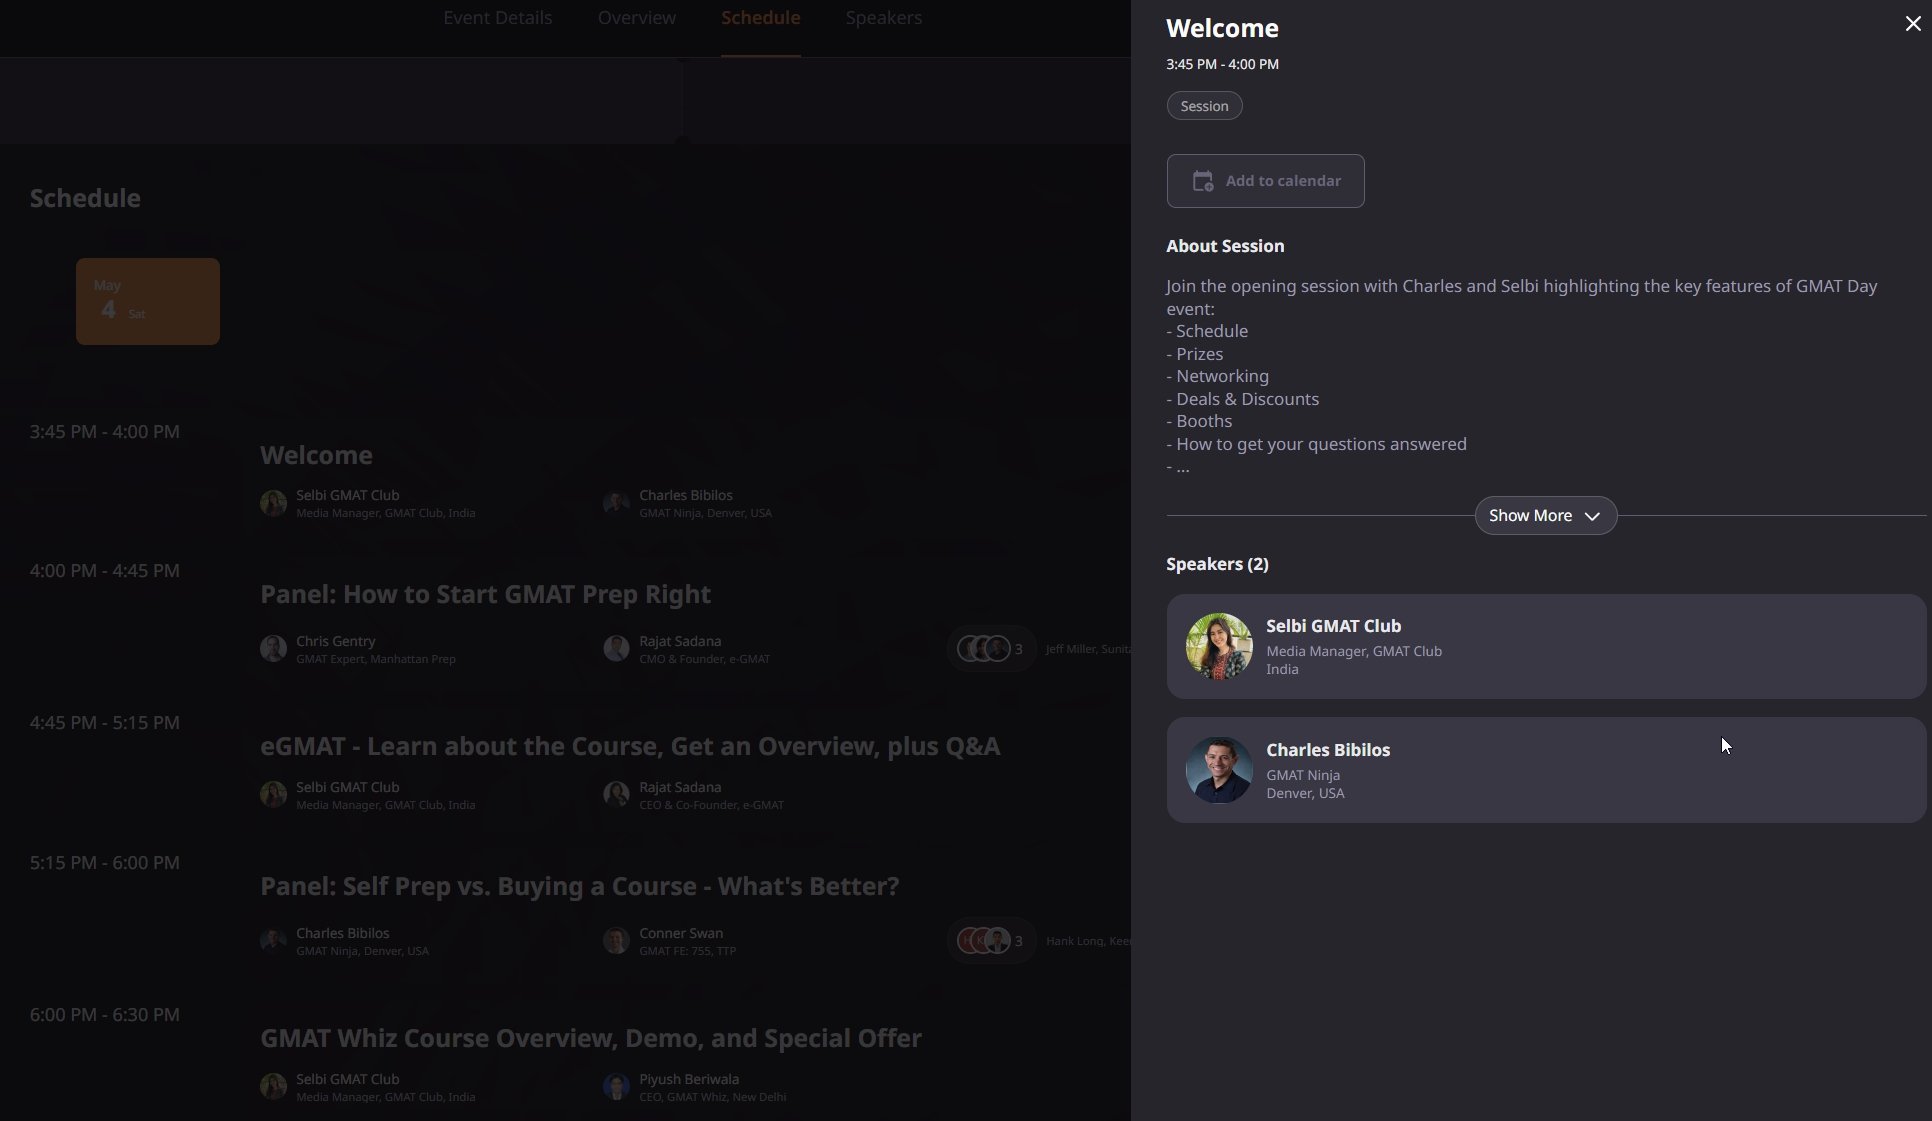
Task: Click Conner Swan speaker entry
Action: click(x=670, y=941)
